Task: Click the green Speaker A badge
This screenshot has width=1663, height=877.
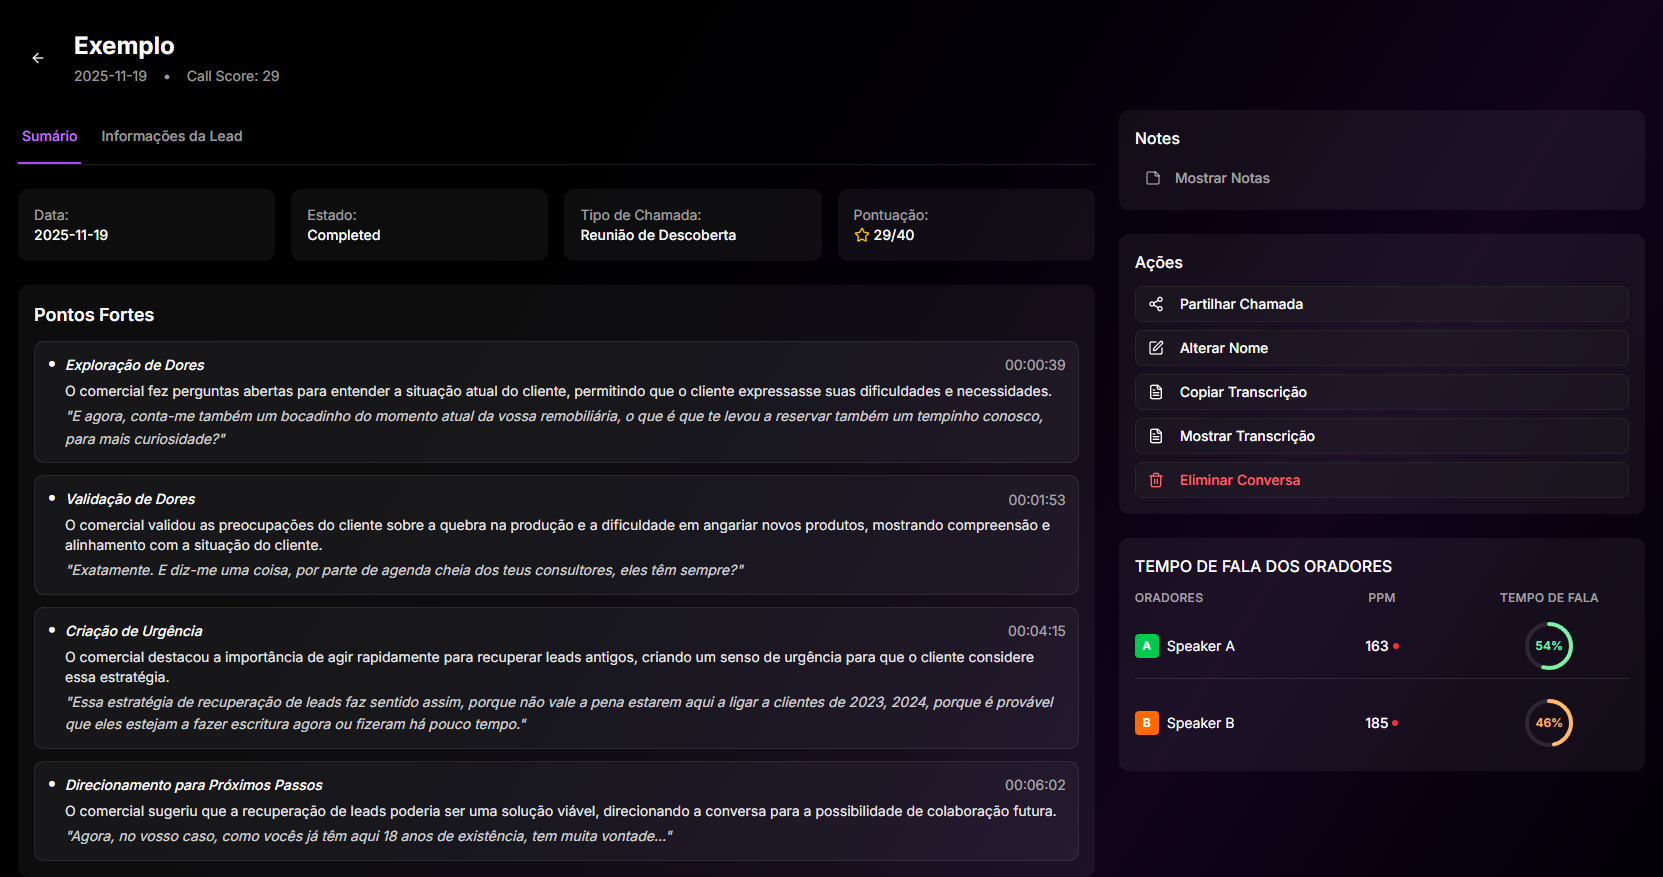Action: point(1146,646)
